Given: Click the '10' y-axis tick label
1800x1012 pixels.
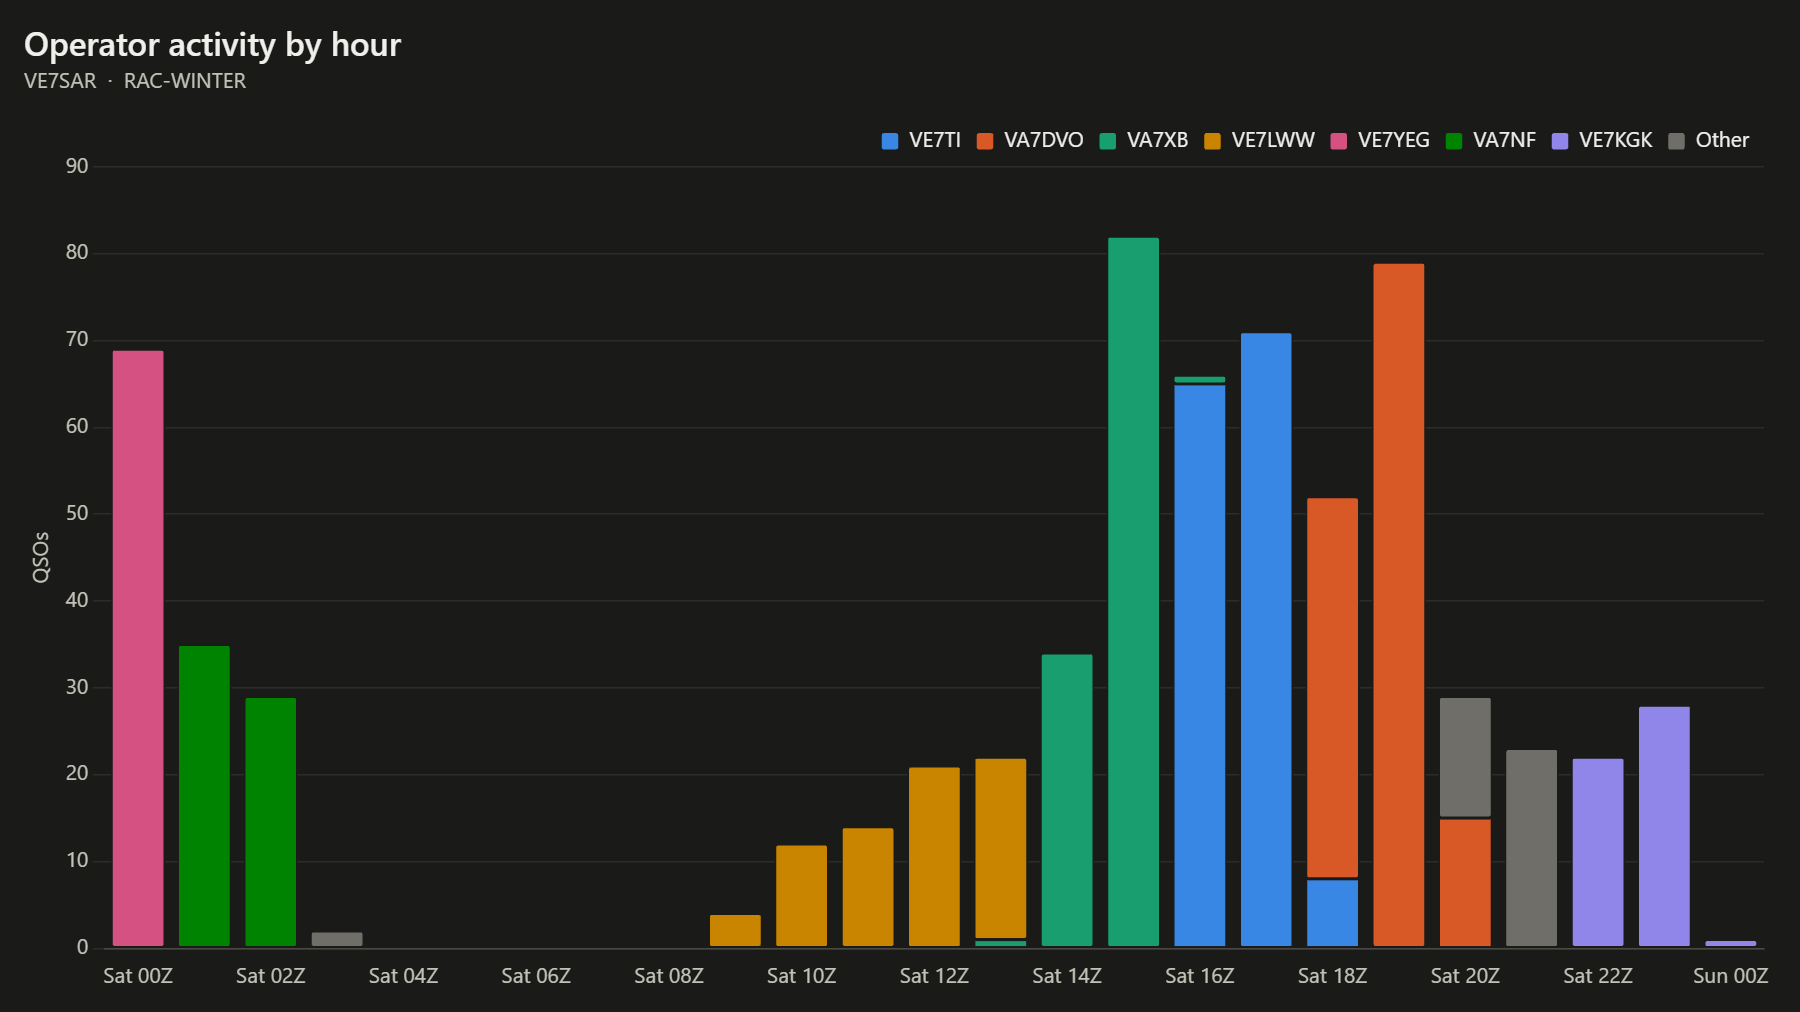Looking at the screenshot, I should [77, 860].
